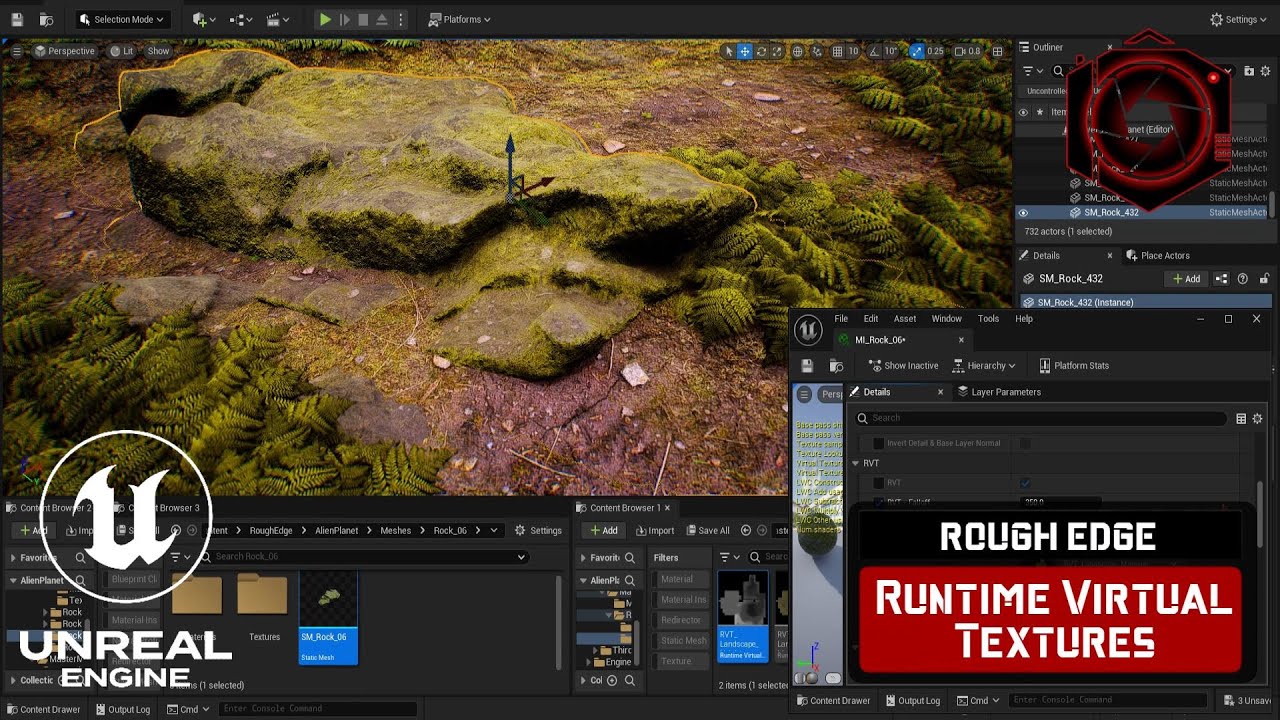1280x720 pixels.
Task: Toggle the RVT parameter override checkbox
Action: [879, 483]
